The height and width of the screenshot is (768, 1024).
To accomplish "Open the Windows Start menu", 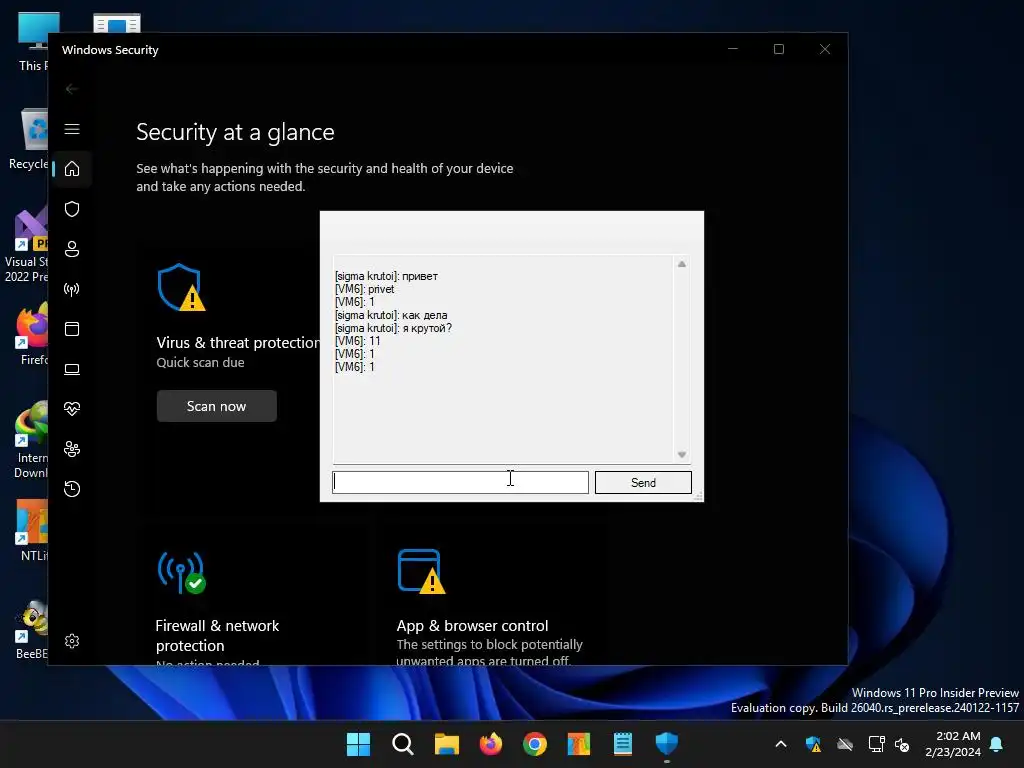I will coord(359,744).
